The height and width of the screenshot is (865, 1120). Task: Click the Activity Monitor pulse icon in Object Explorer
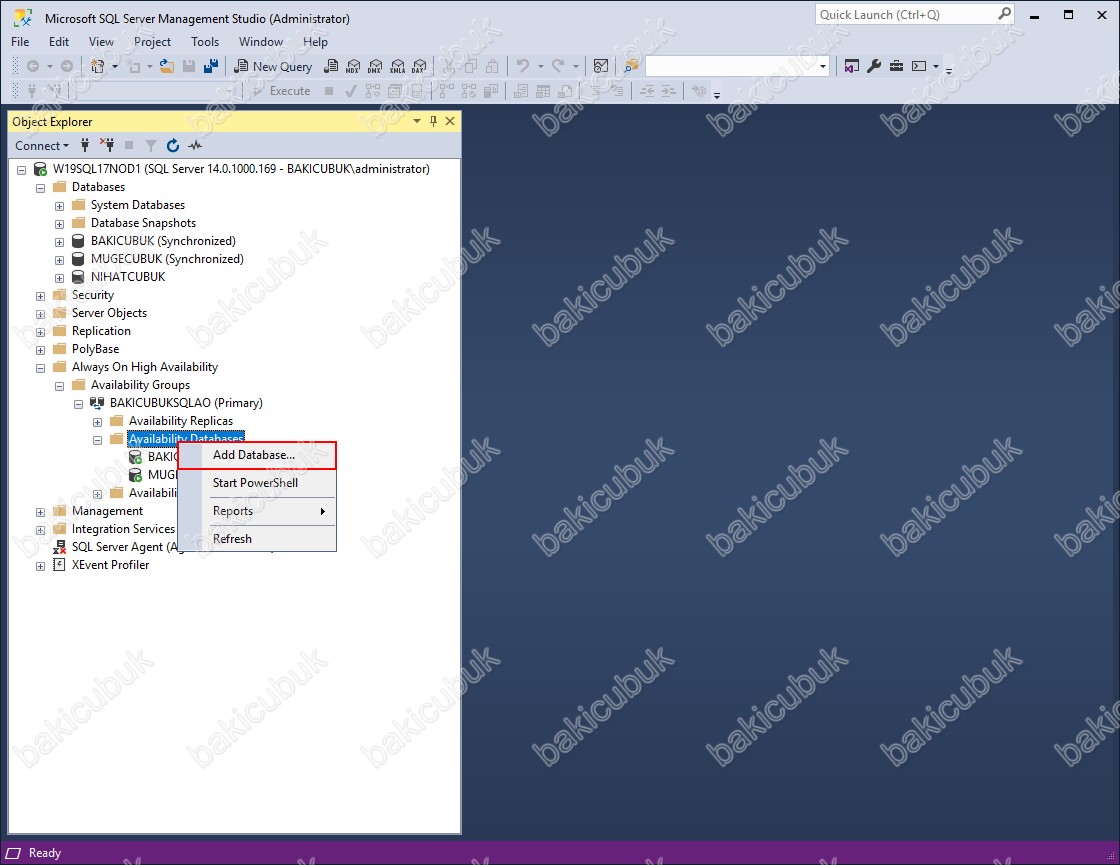(x=195, y=146)
